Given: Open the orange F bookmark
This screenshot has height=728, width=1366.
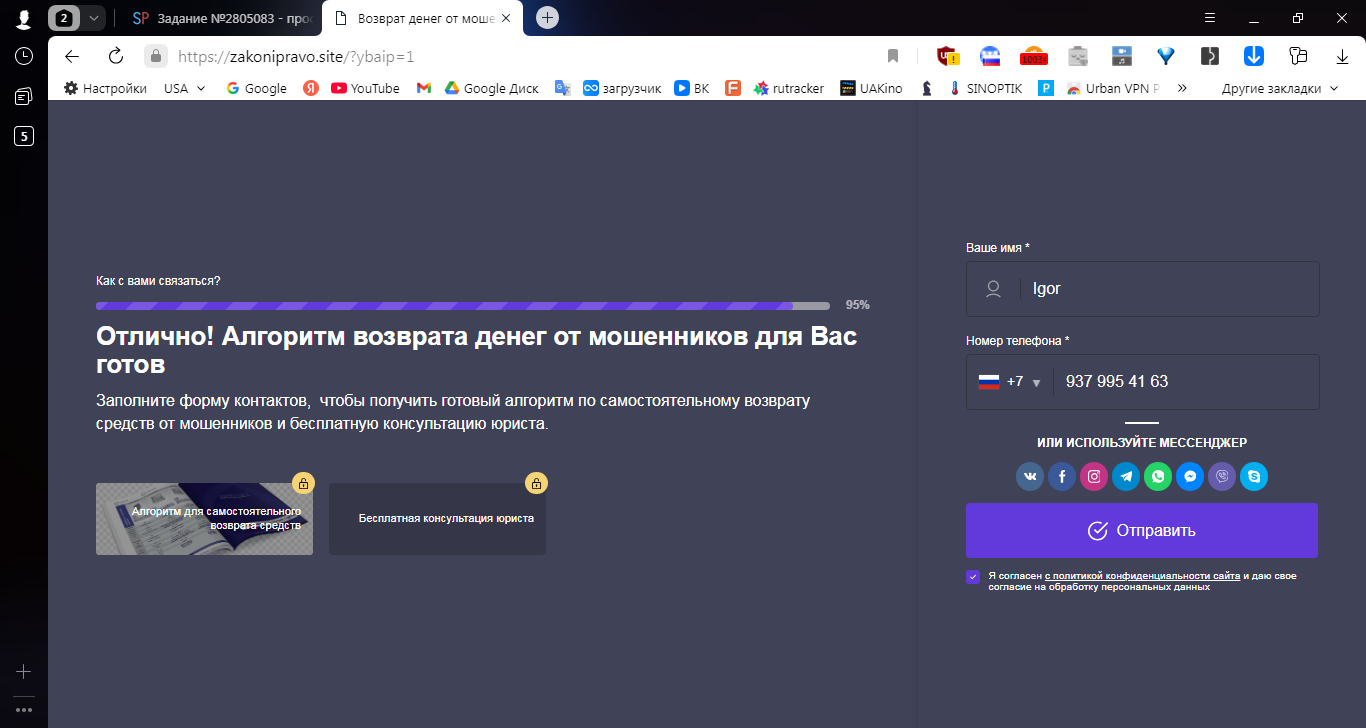Looking at the screenshot, I should (733, 88).
